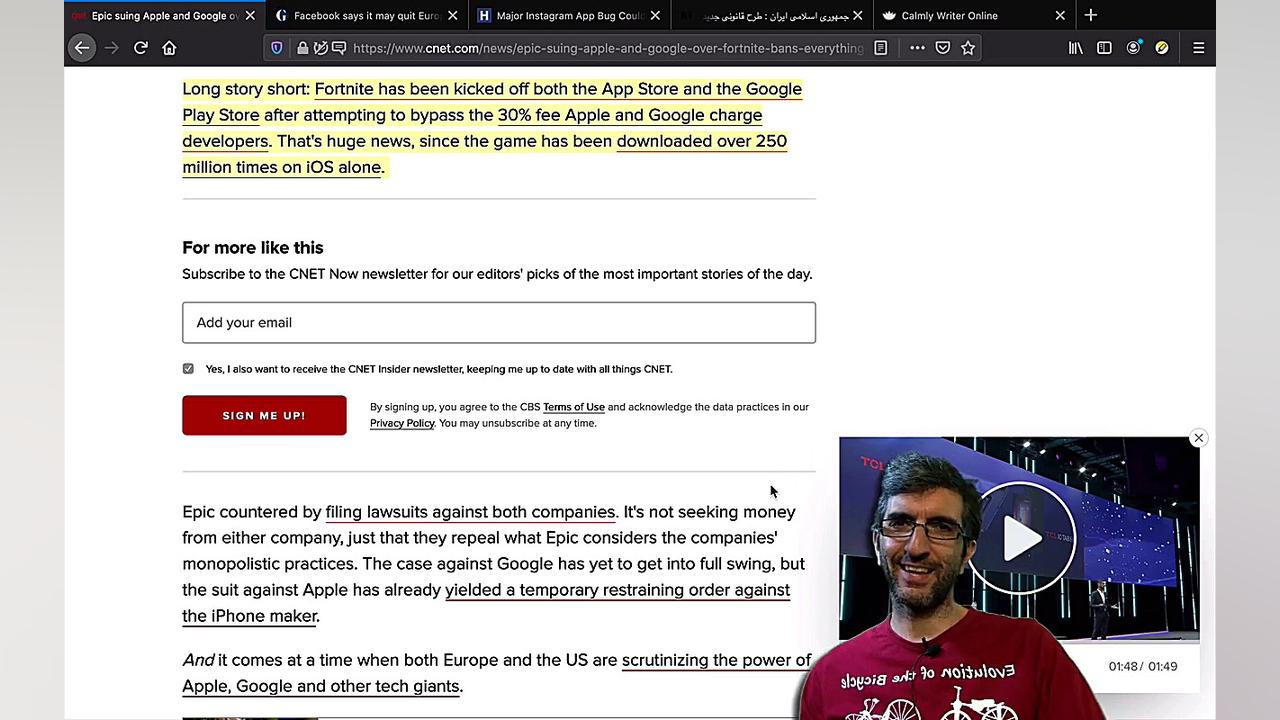Close the Epic suing Apple and Google tab
This screenshot has width=1280, height=720.
[250, 16]
